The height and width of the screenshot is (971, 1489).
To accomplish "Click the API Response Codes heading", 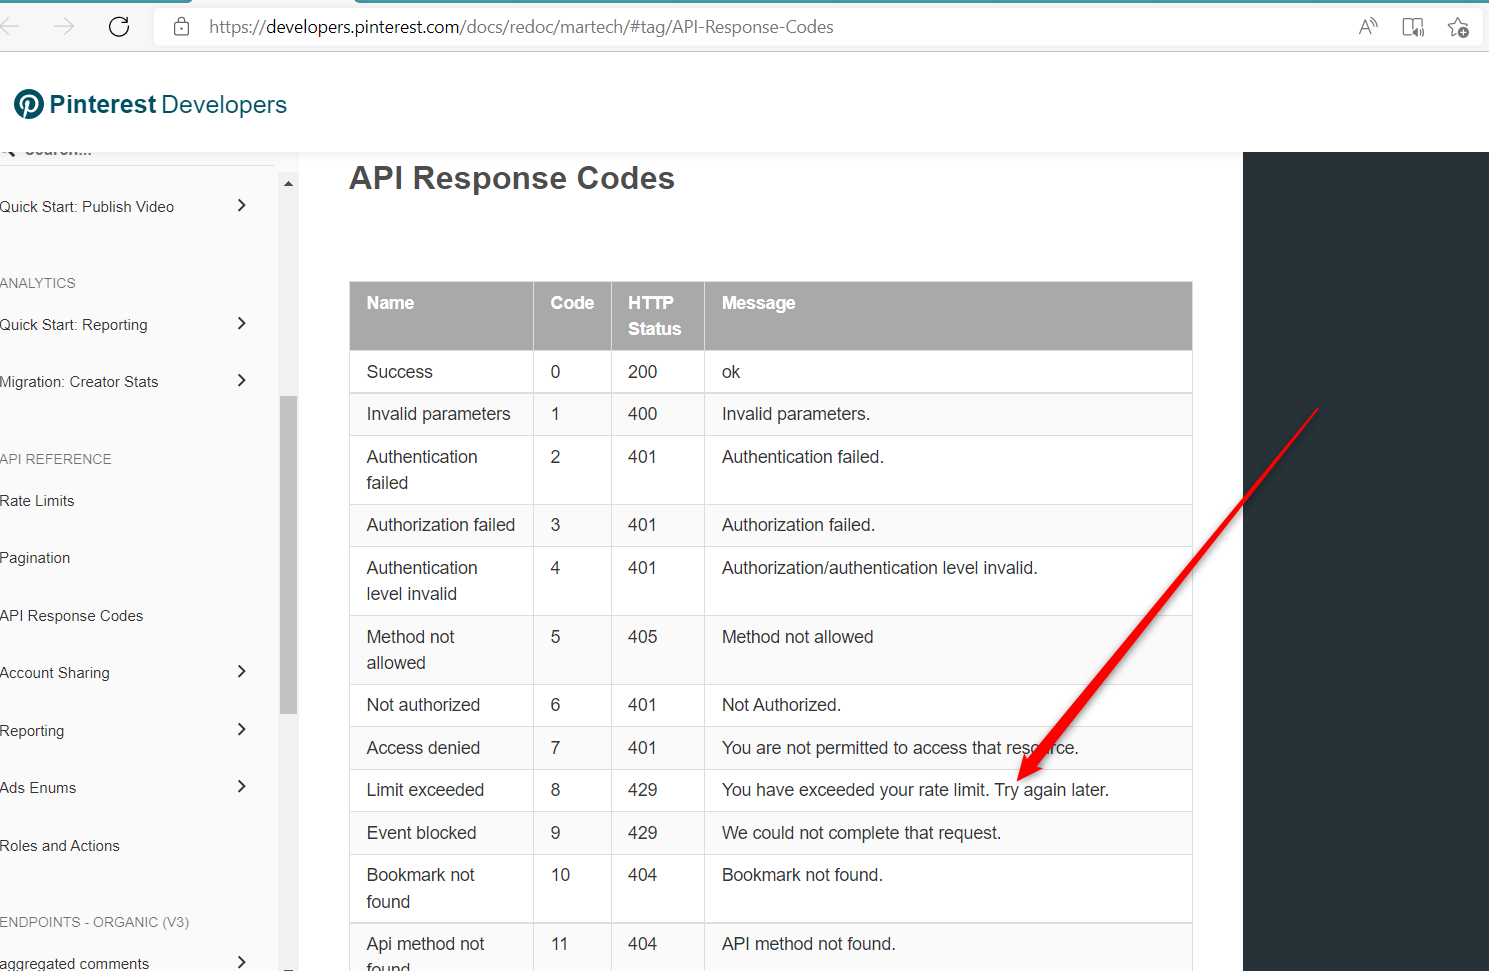I will click(512, 178).
